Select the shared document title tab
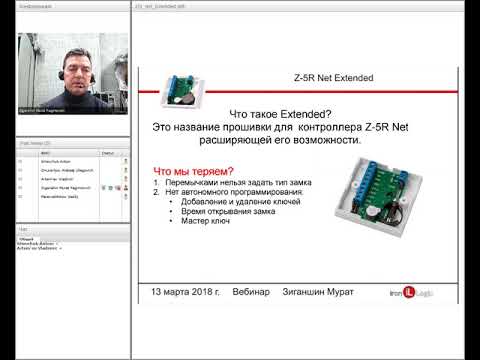 pos(159,6)
